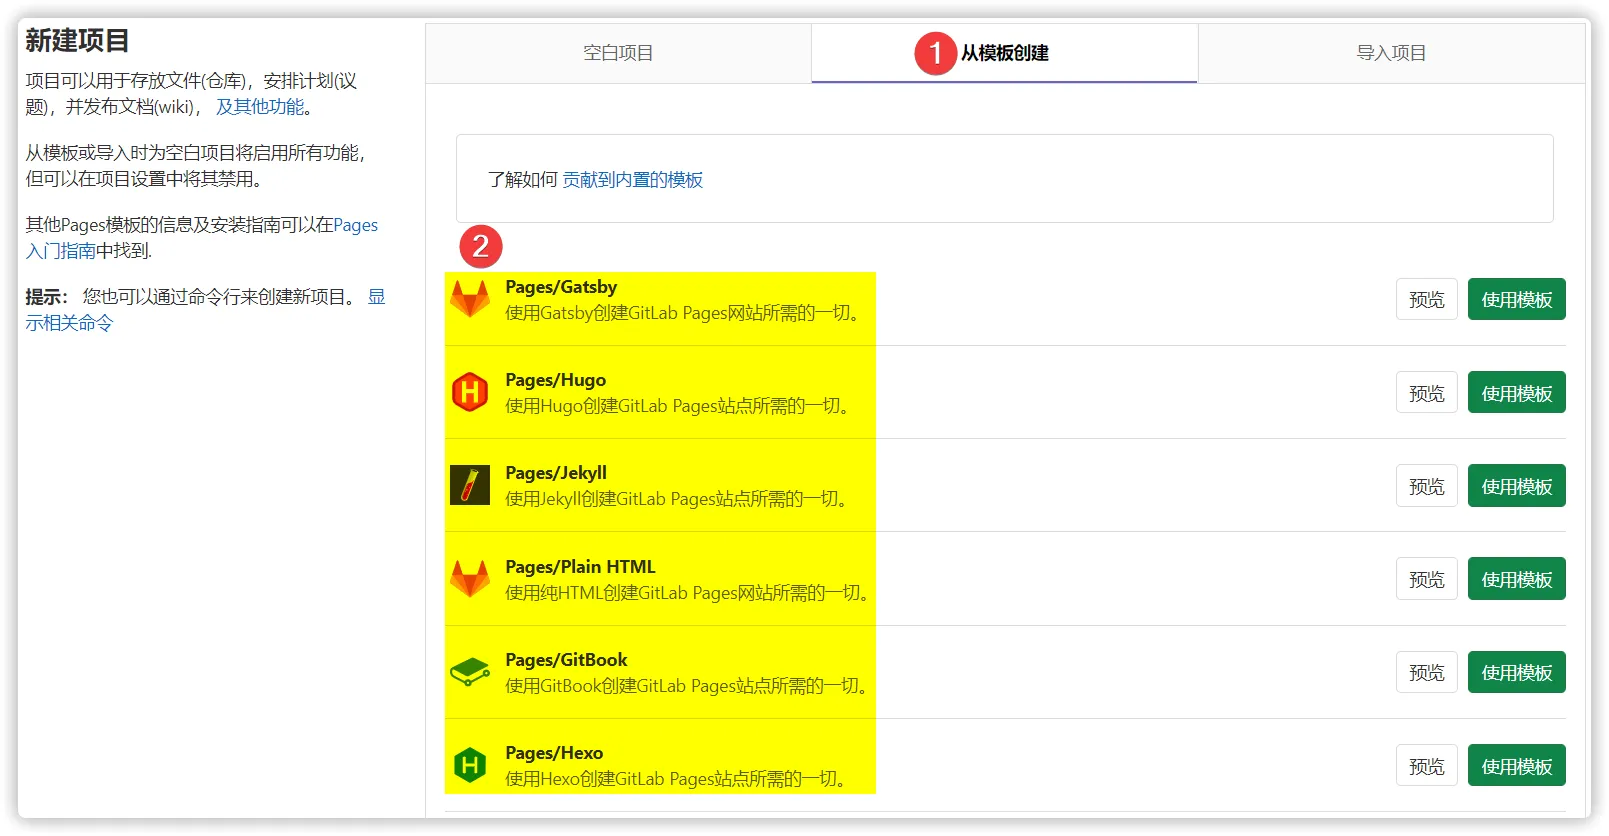Use the Pages/Gatsby template

click(x=1516, y=299)
